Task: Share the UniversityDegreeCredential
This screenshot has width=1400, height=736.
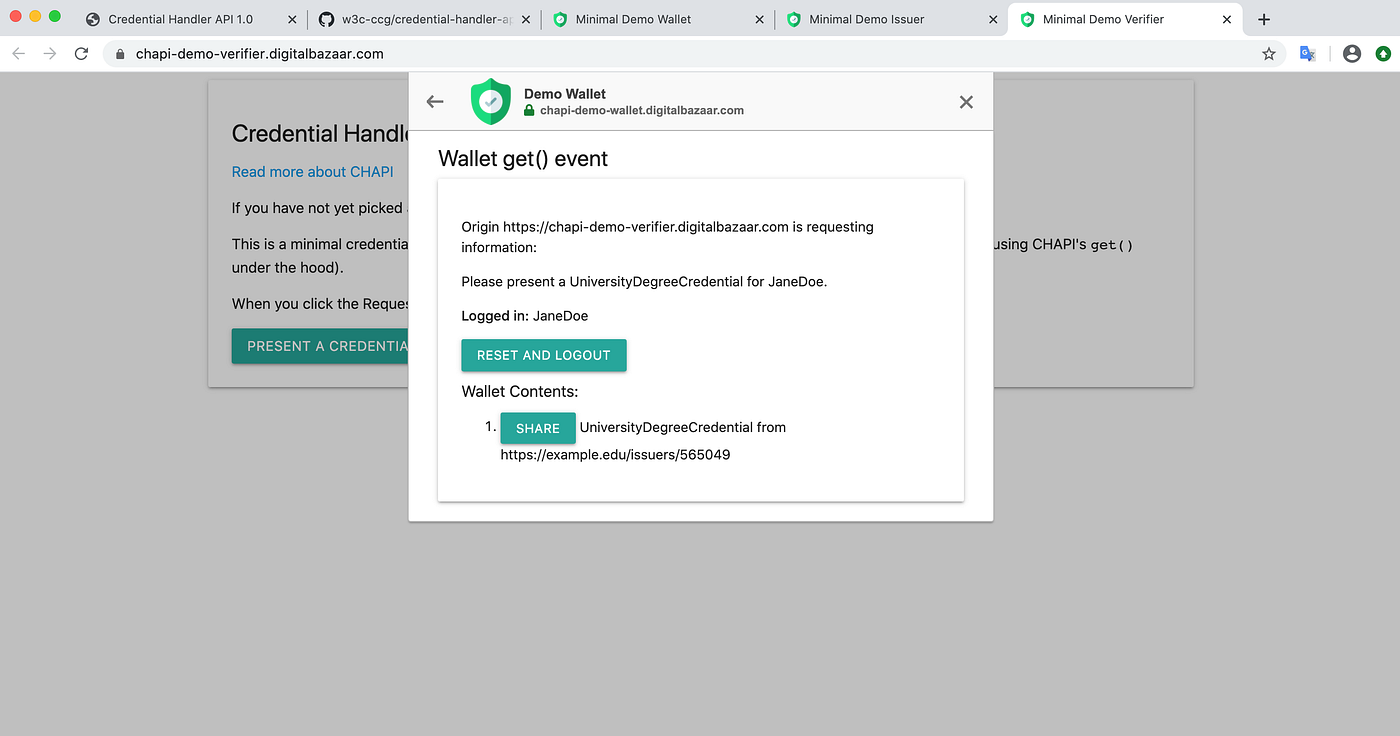Action: click(538, 428)
